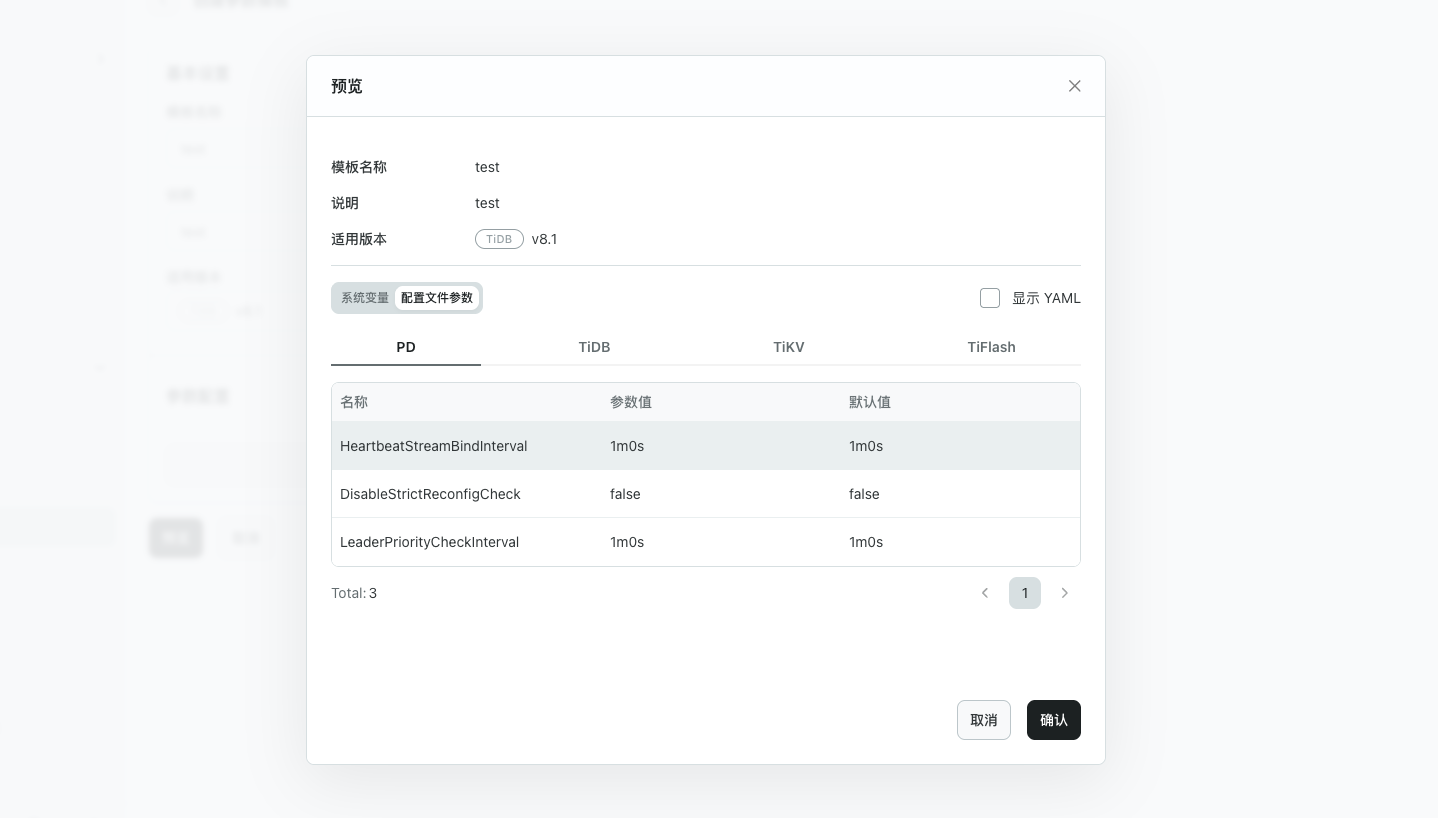Click the 取消 button
The width and height of the screenshot is (1438, 818).
[983, 720]
